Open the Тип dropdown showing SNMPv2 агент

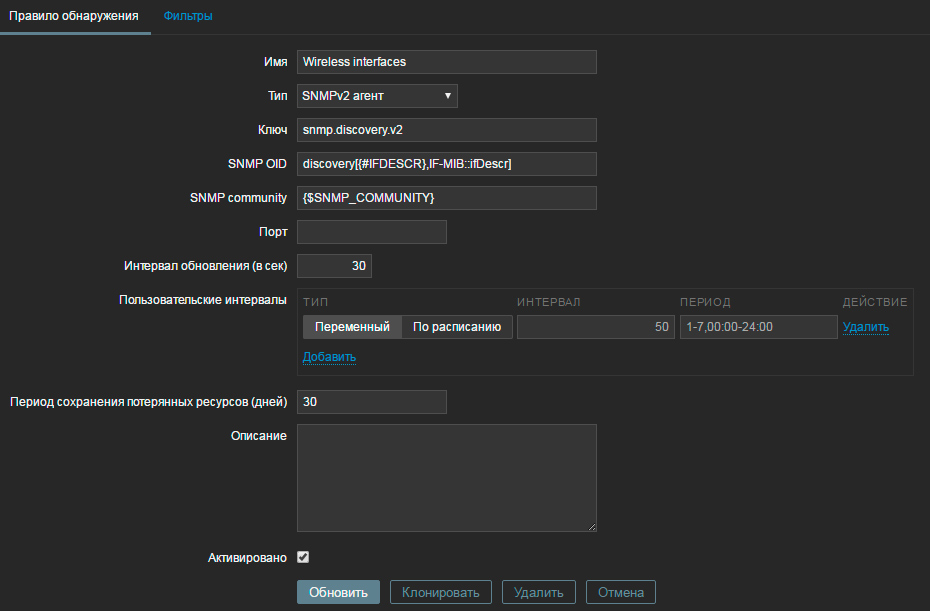click(377, 96)
